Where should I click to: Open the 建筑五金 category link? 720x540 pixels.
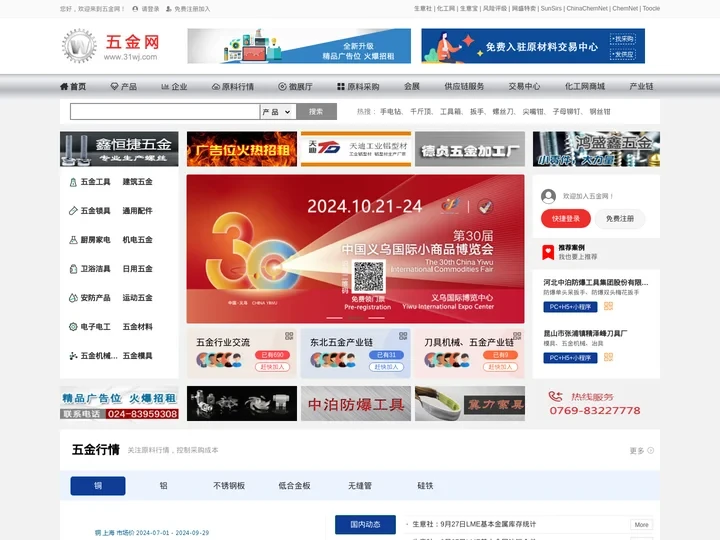[137, 182]
